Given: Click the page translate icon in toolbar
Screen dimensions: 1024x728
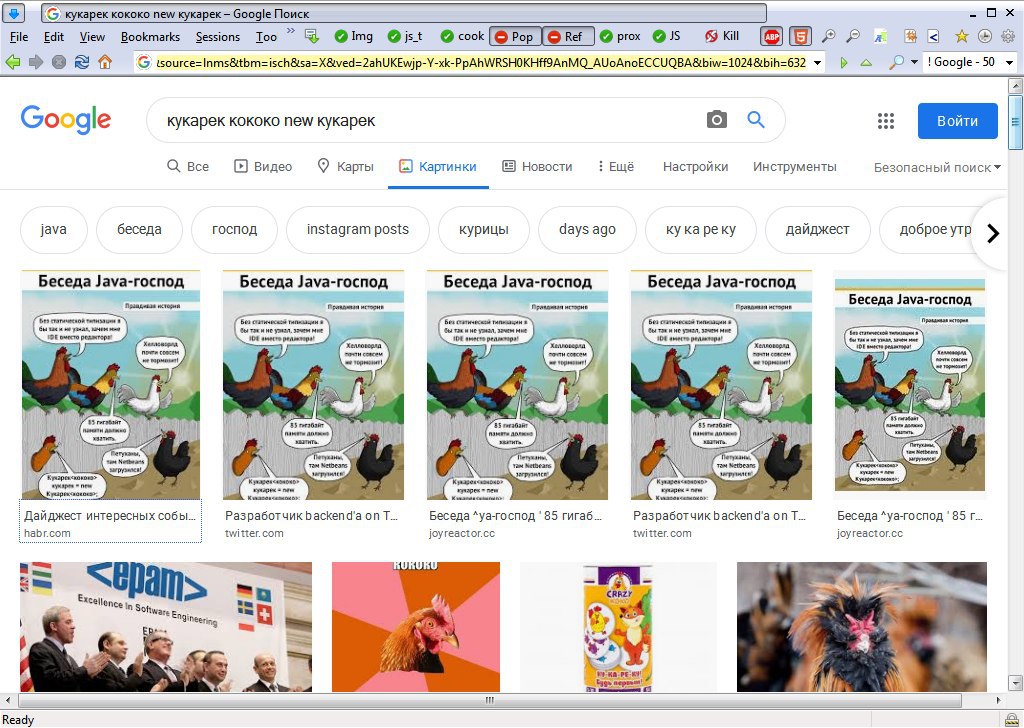Looking at the screenshot, I should pyautogui.click(x=881, y=37).
